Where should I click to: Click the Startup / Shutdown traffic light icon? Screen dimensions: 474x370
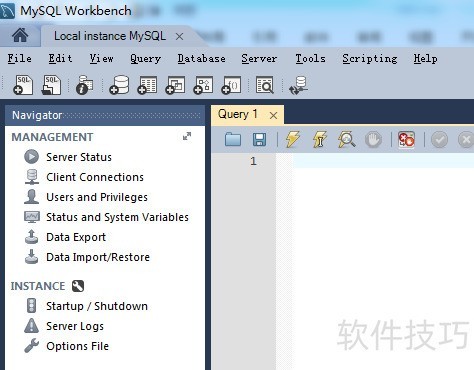tap(31, 305)
